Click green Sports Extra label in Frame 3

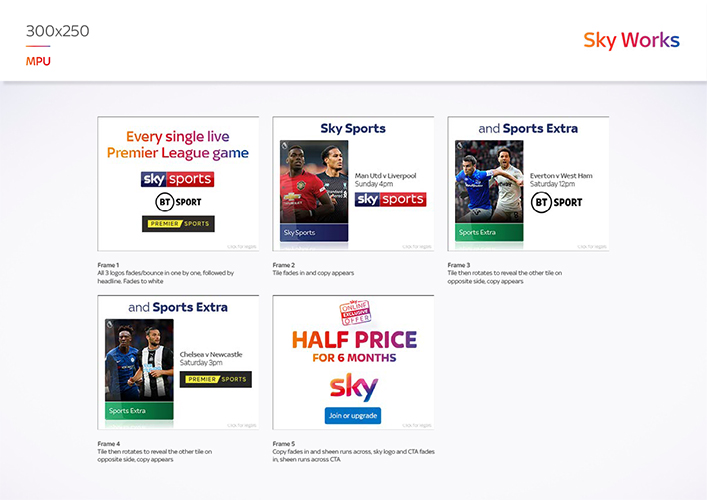[489, 233]
